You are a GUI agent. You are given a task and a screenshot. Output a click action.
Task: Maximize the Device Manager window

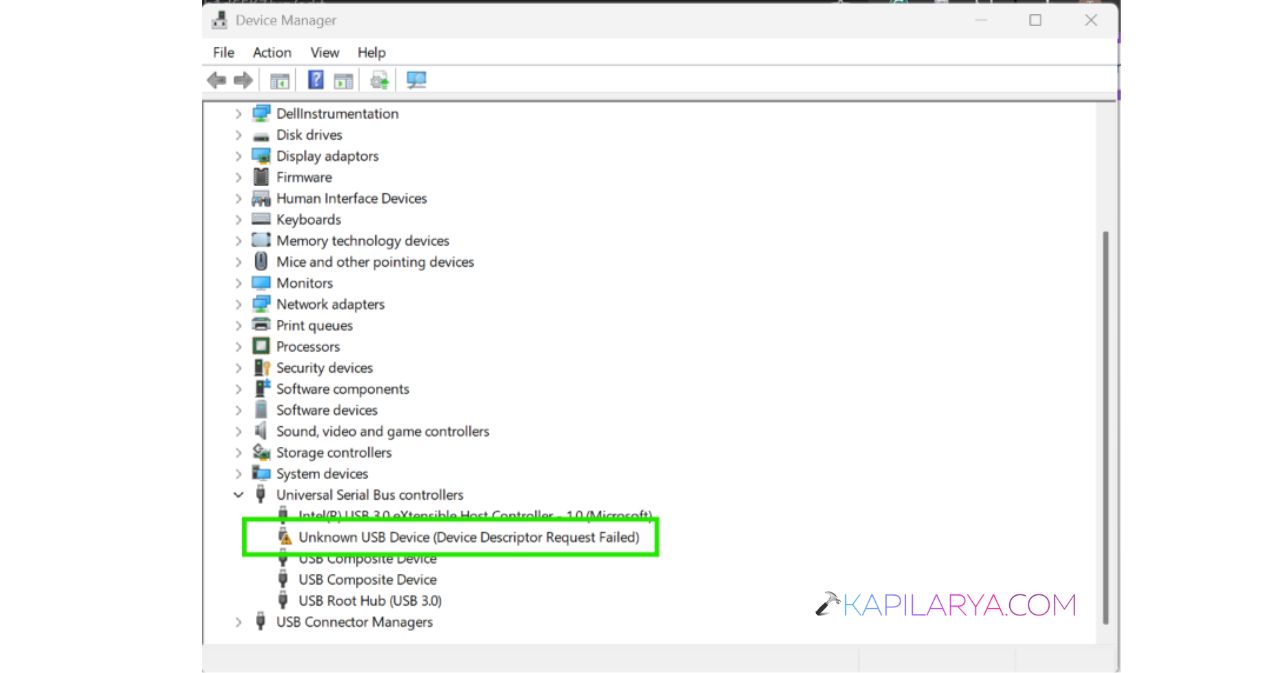[x=1035, y=20]
